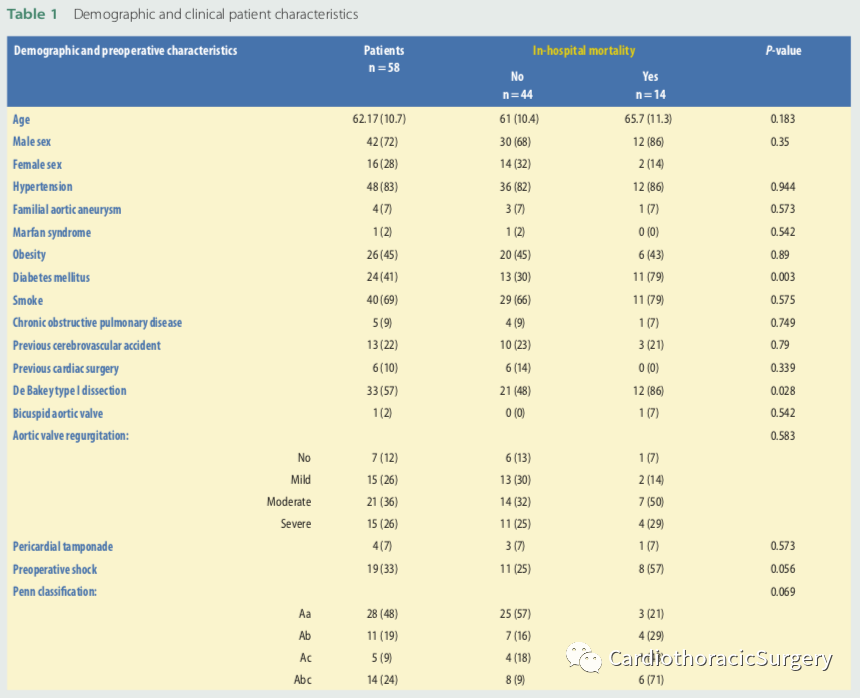Click 'Previous cerebrovascular accident' row label

(87, 345)
